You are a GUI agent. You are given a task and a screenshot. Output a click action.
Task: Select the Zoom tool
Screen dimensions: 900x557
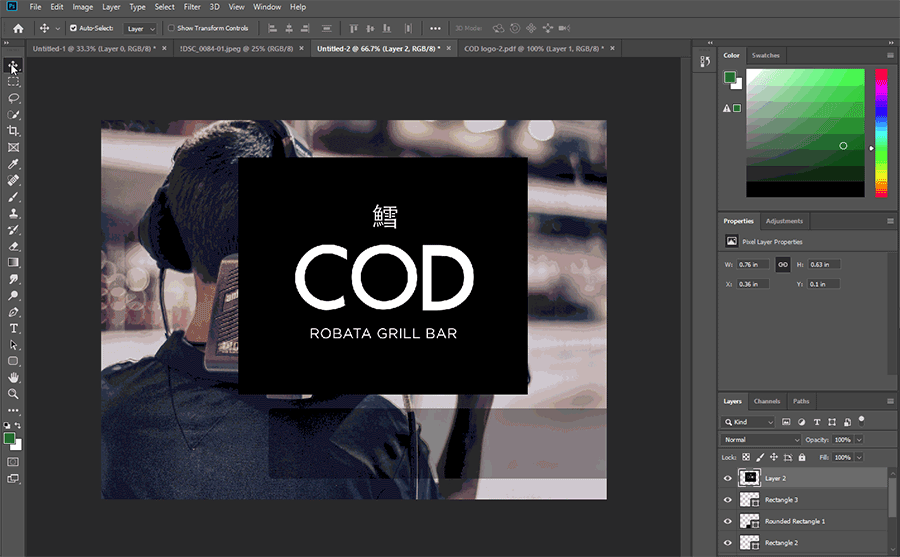13,394
